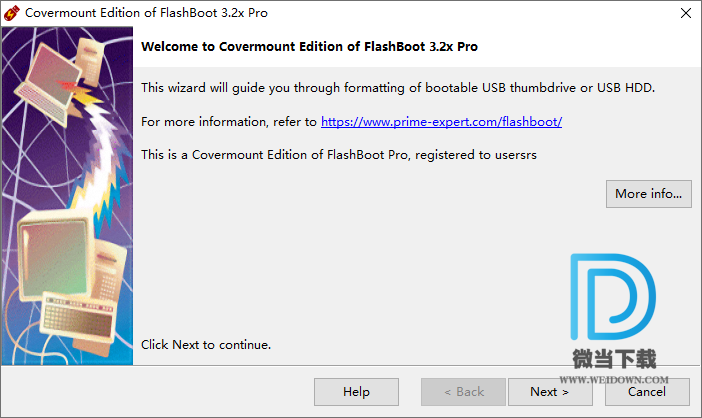Click the disabled Back button
The height and width of the screenshot is (418, 702).
click(463, 392)
